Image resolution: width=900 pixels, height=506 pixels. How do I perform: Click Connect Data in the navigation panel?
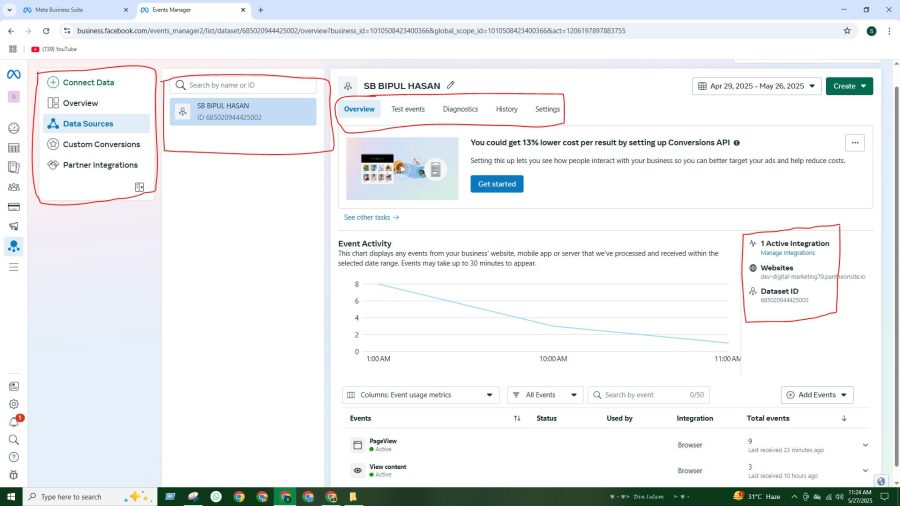point(88,83)
